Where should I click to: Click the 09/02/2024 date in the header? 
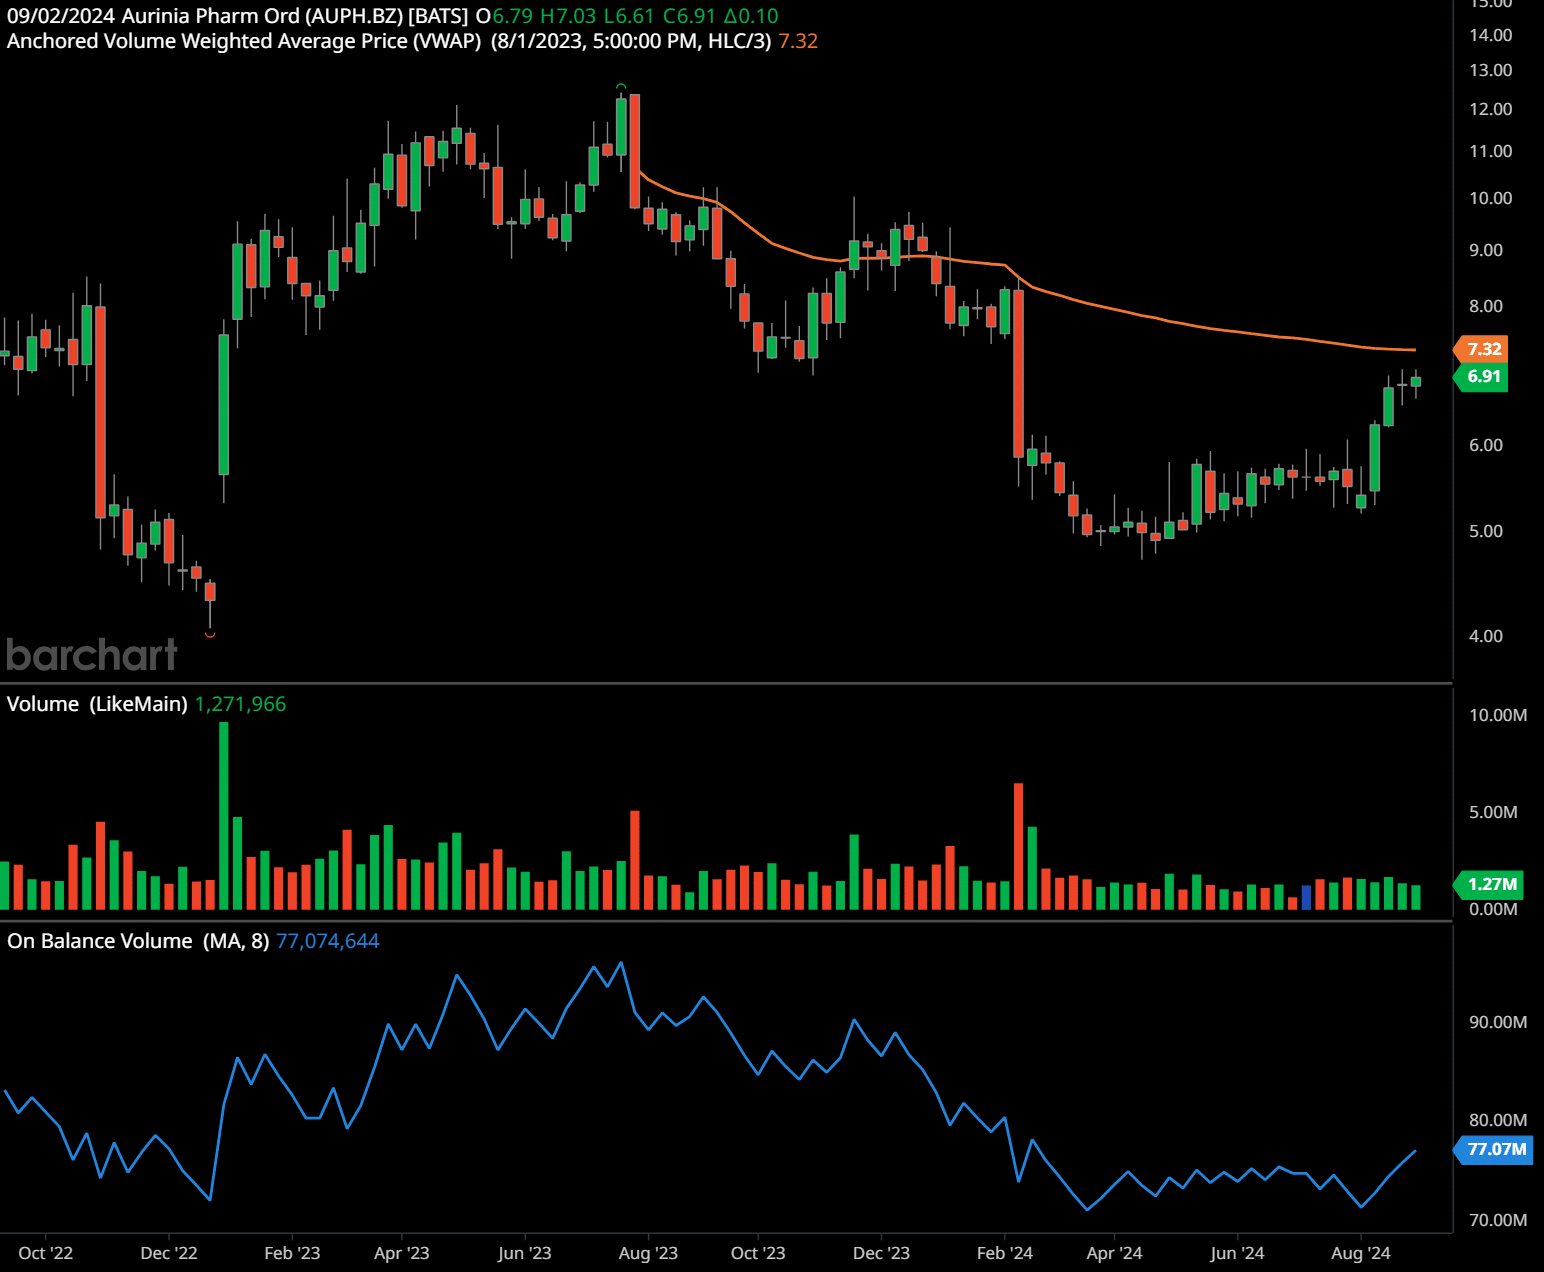click(x=61, y=16)
